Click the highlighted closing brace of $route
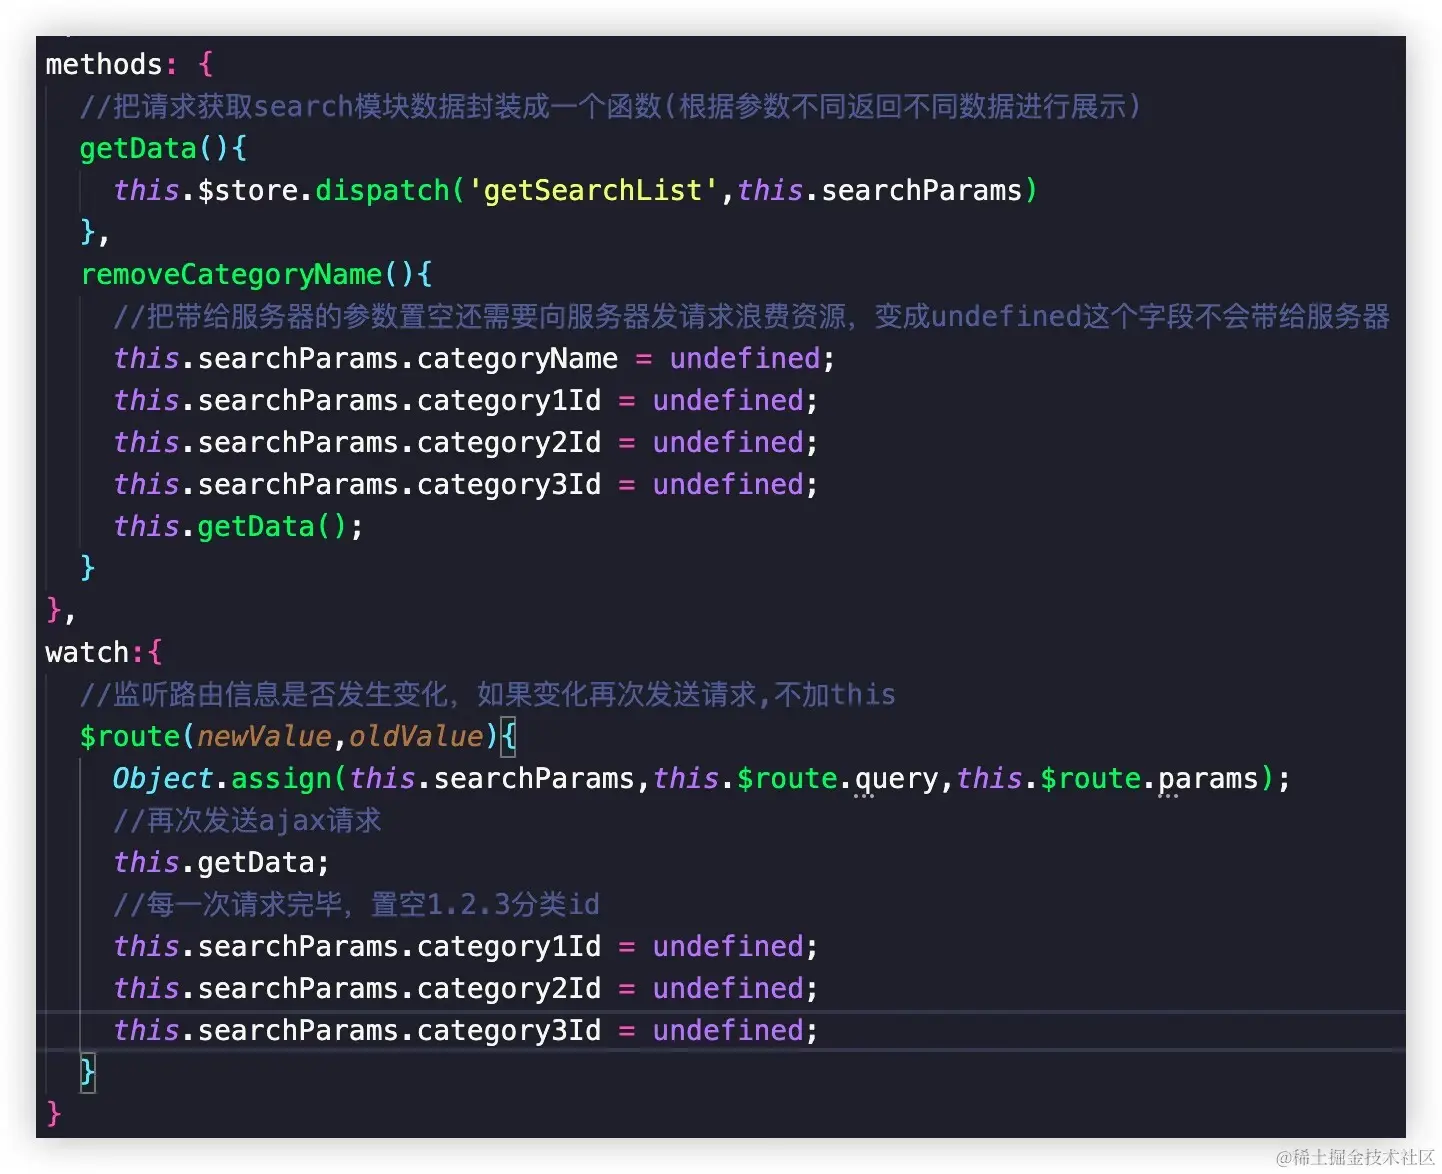Image resolution: width=1442 pixels, height=1174 pixels. [x=88, y=1073]
